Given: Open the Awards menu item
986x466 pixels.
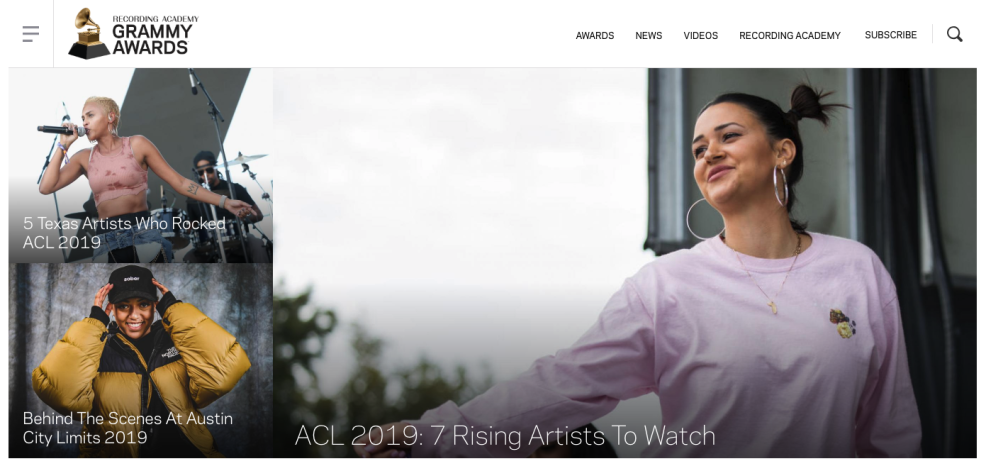Looking at the screenshot, I should pyautogui.click(x=595, y=36).
